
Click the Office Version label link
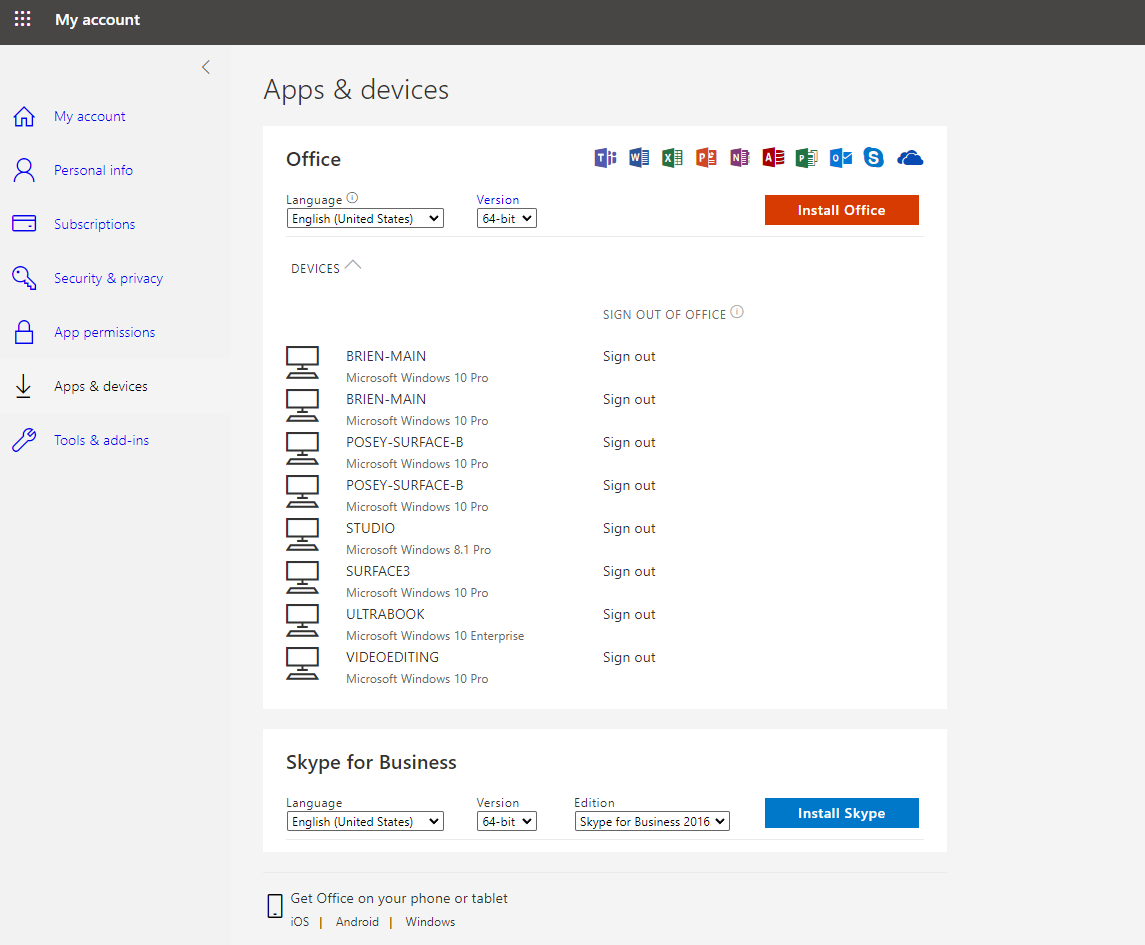coord(498,199)
